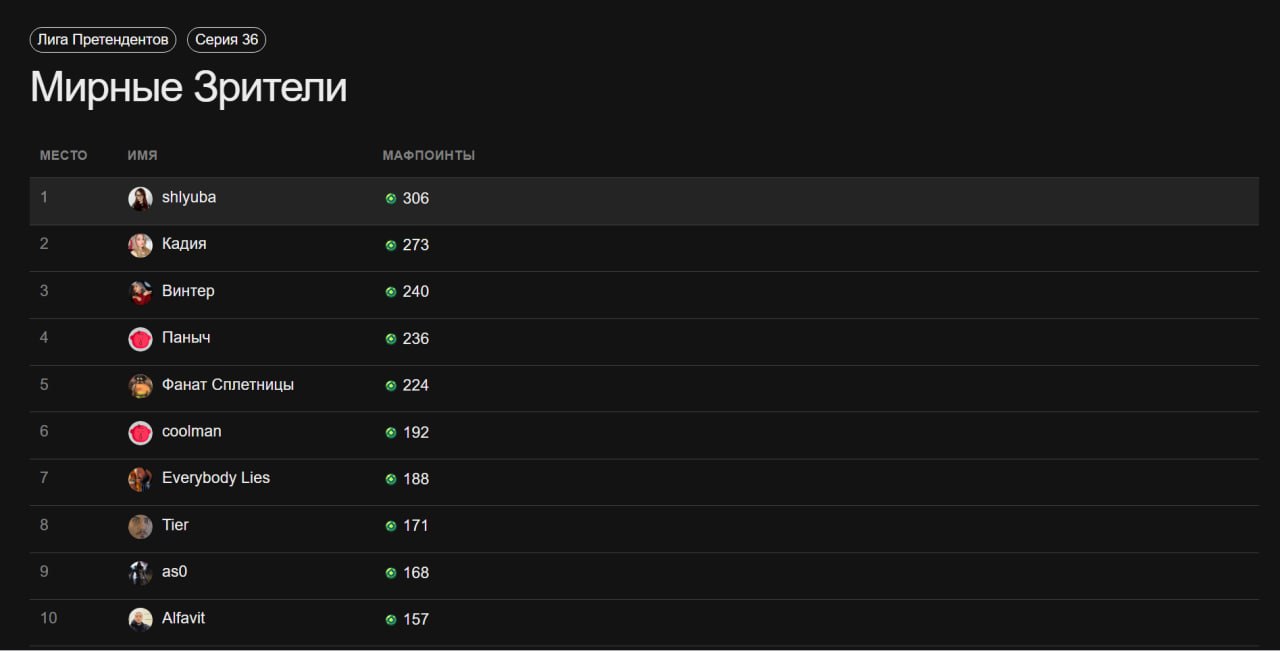
Task: Click coolman's red avatar icon
Action: pos(140,433)
